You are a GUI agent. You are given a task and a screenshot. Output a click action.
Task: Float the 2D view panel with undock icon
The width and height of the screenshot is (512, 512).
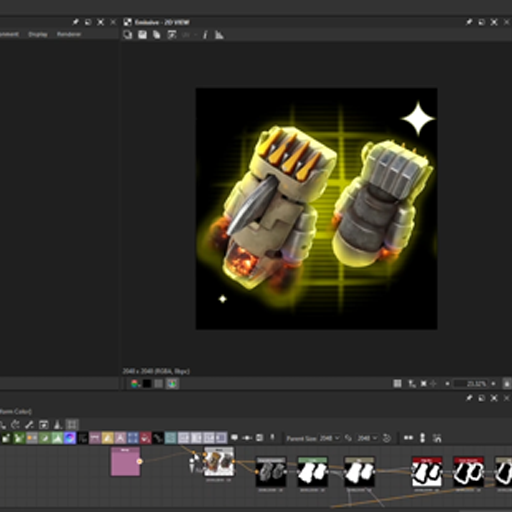pos(481,22)
